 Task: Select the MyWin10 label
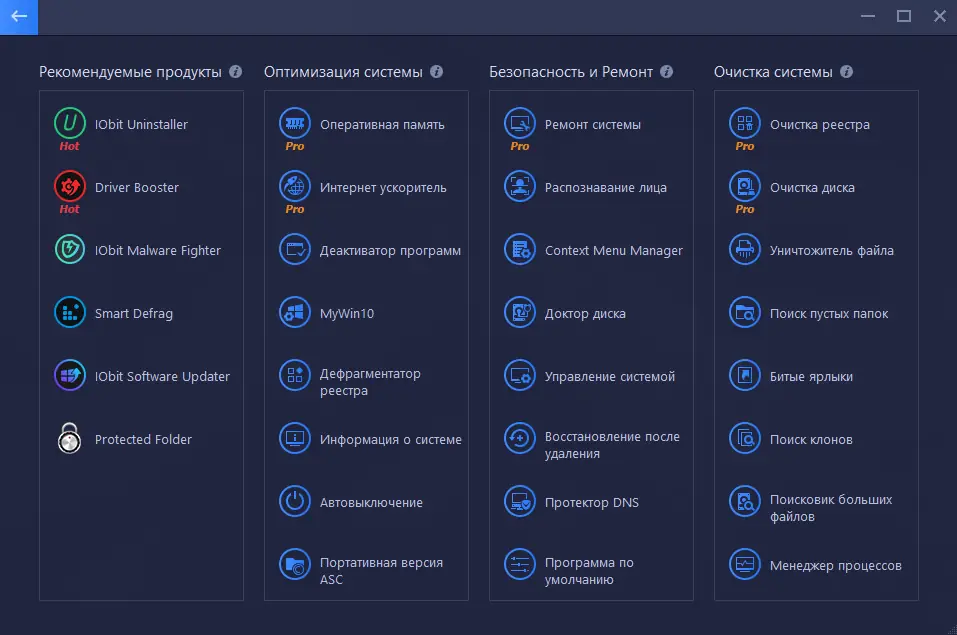tap(347, 313)
